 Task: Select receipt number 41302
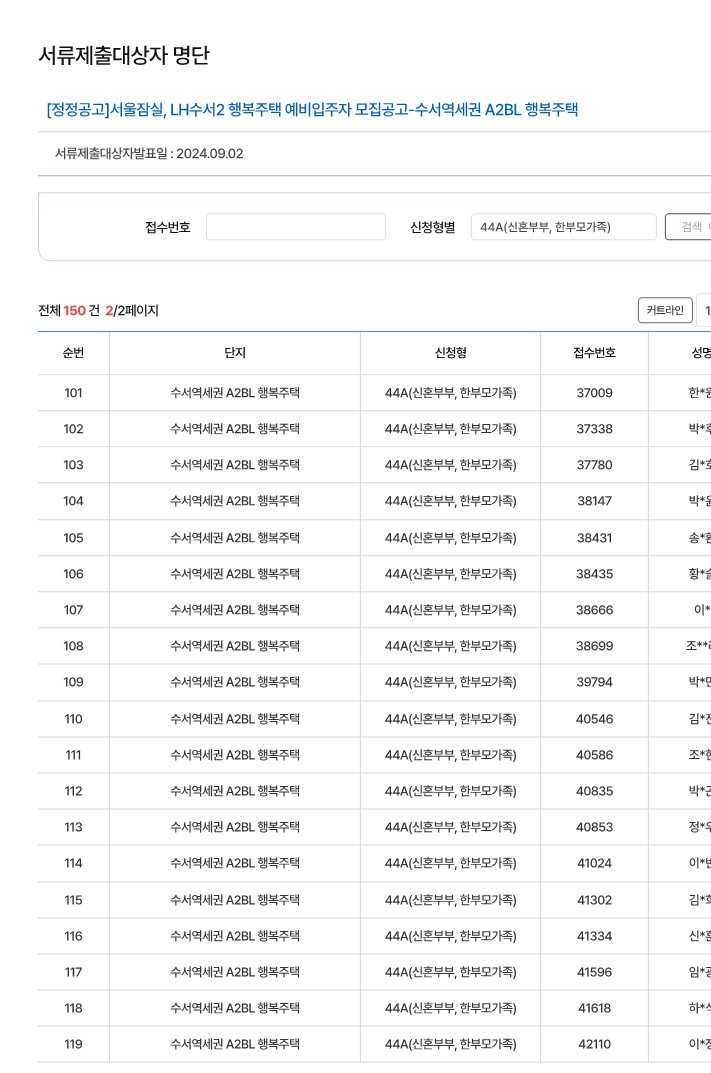pos(594,900)
